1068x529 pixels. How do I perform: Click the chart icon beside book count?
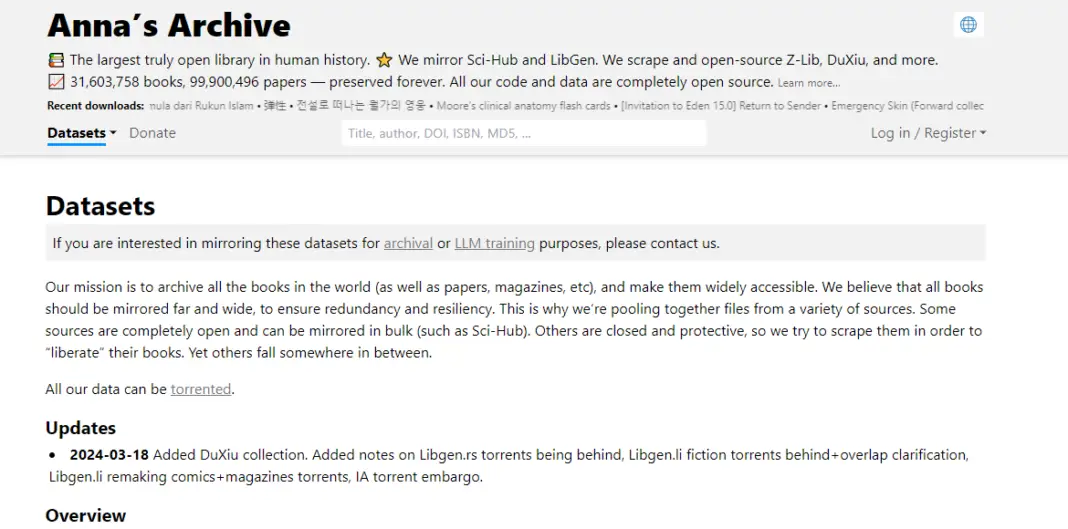(56, 82)
